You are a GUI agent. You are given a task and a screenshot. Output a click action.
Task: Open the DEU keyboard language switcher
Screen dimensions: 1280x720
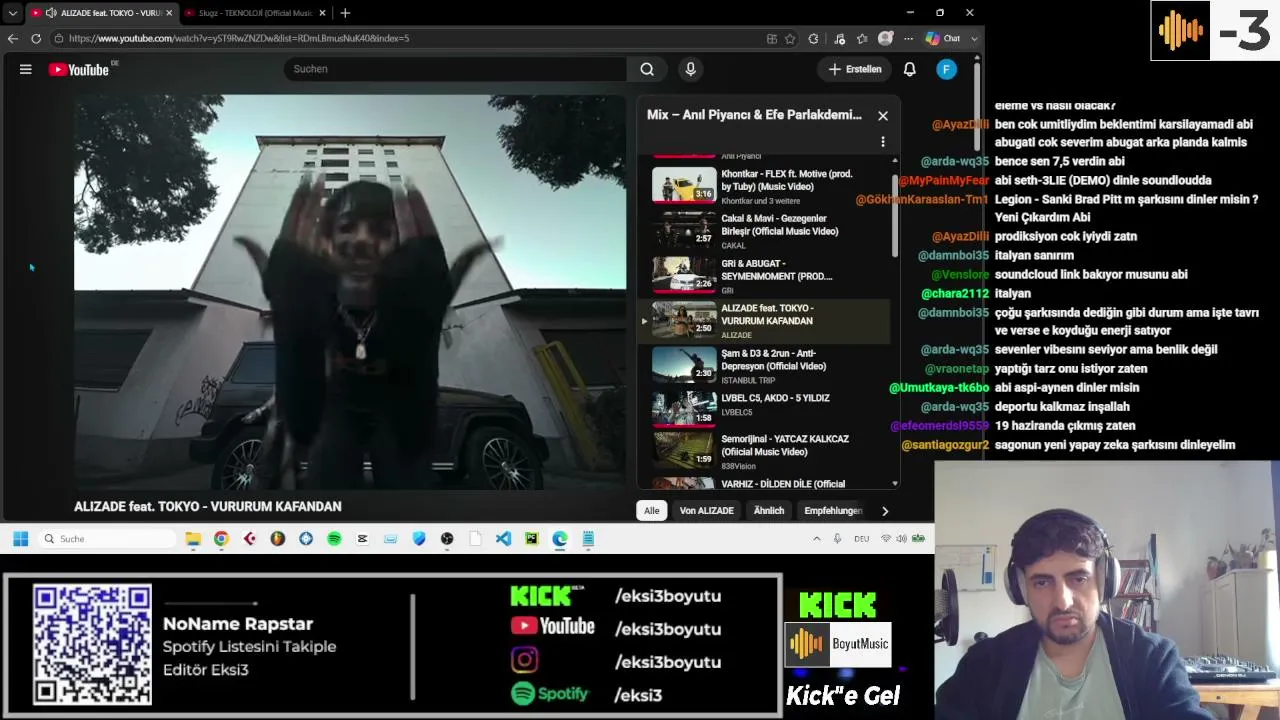click(x=861, y=539)
